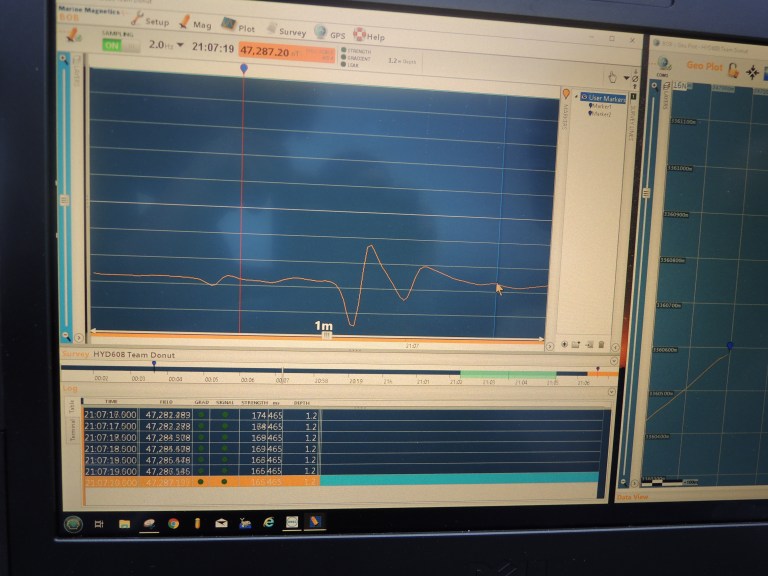
Task: Open Chrome from the Windows taskbar
Action: point(173,522)
